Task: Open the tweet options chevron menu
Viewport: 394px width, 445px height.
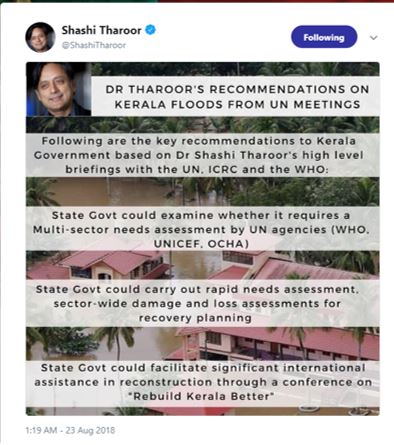Action: (374, 38)
